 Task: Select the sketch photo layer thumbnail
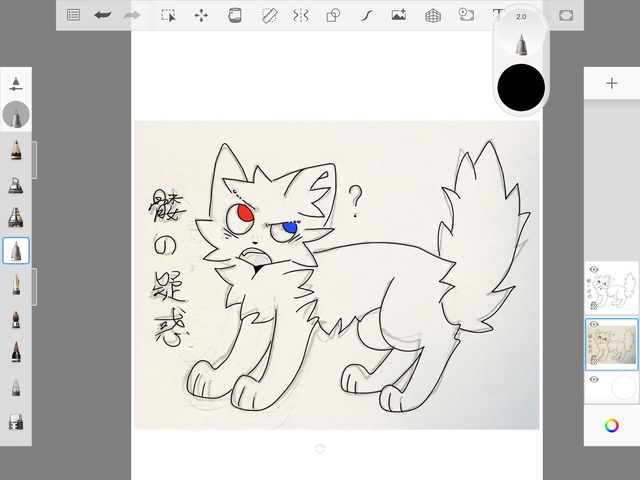click(x=612, y=347)
